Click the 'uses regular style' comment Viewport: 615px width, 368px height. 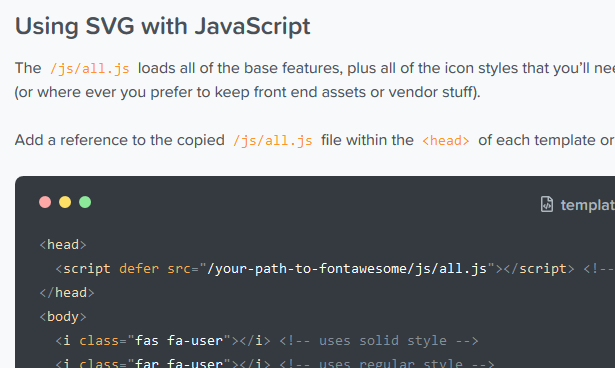click(387, 364)
